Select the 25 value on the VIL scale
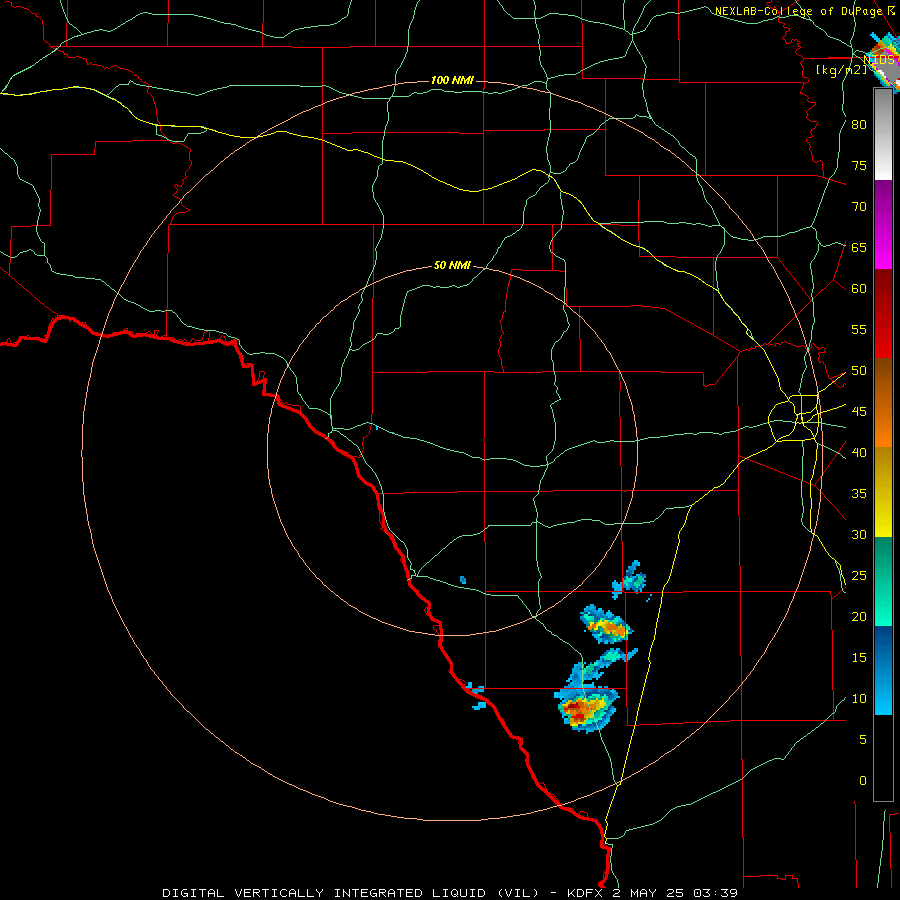This screenshot has width=900, height=900. pyautogui.click(x=859, y=576)
